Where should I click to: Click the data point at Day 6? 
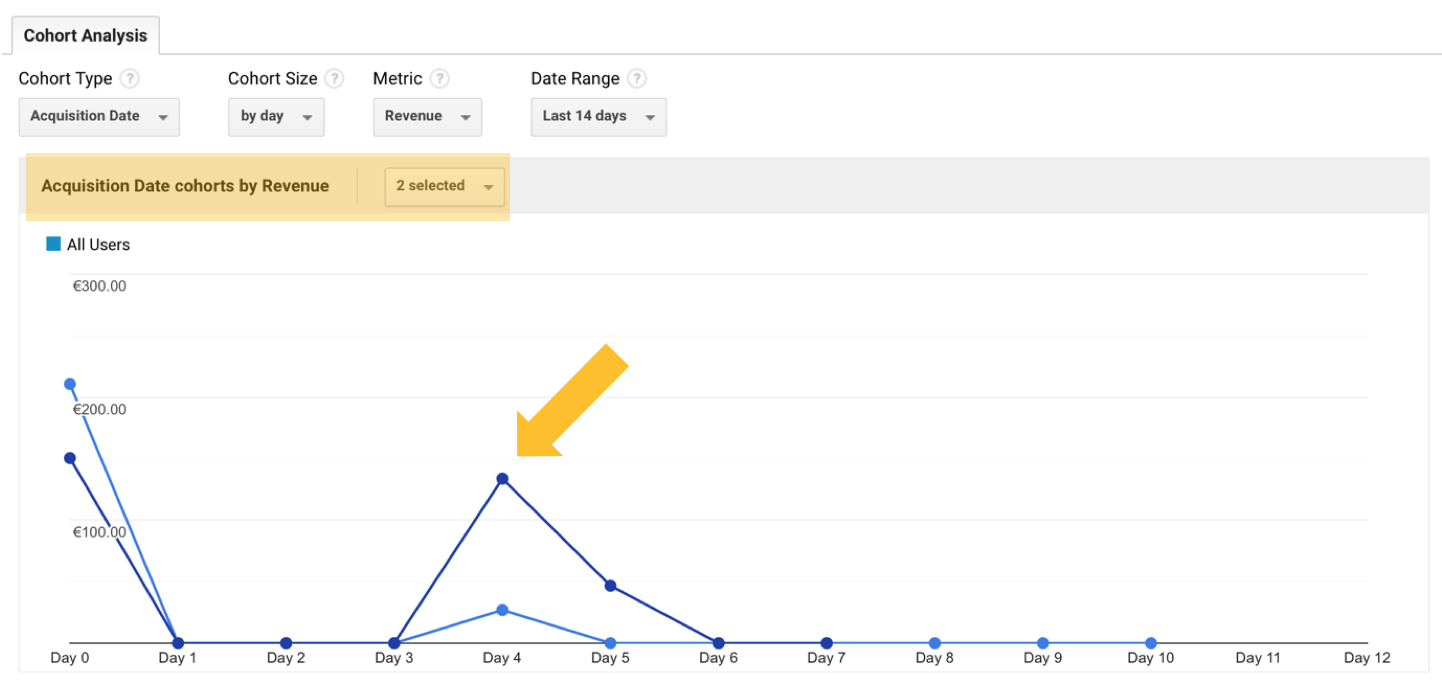click(x=718, y=643)
